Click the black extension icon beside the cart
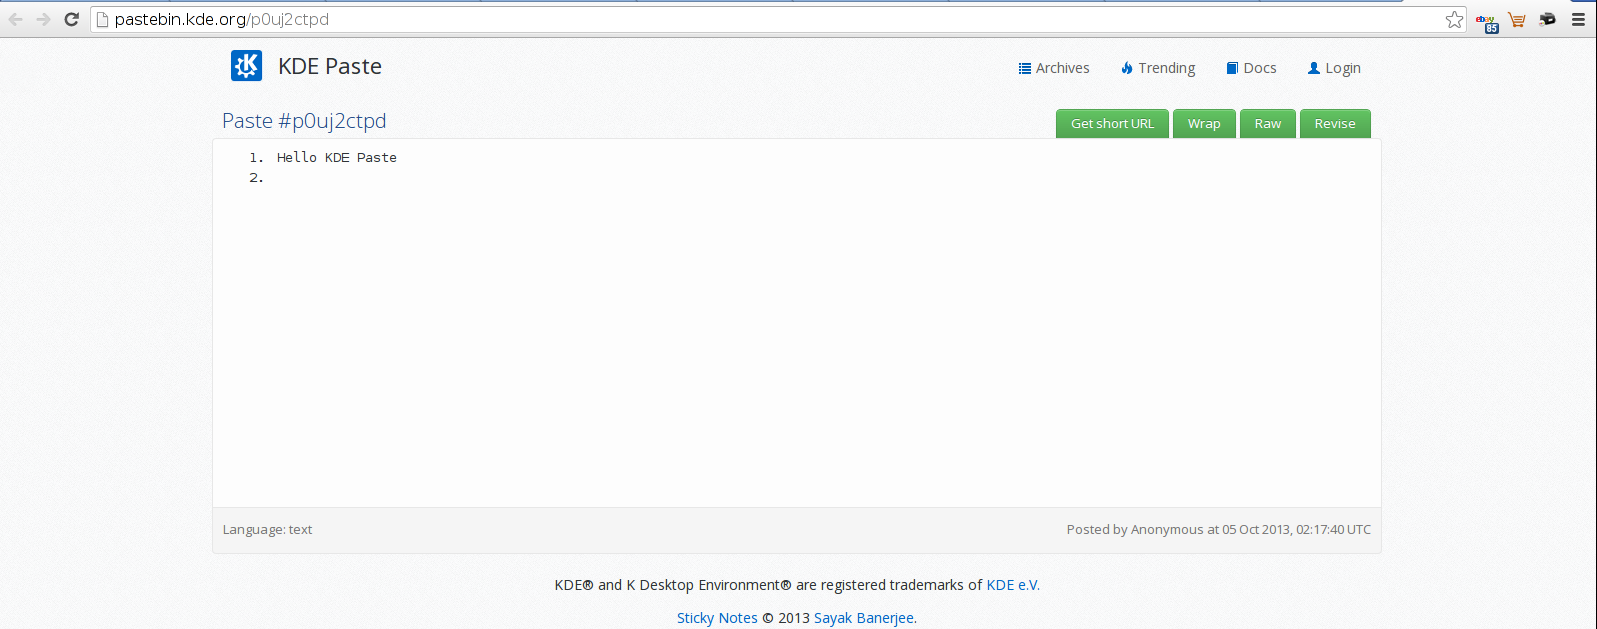 click(1548, 19)
